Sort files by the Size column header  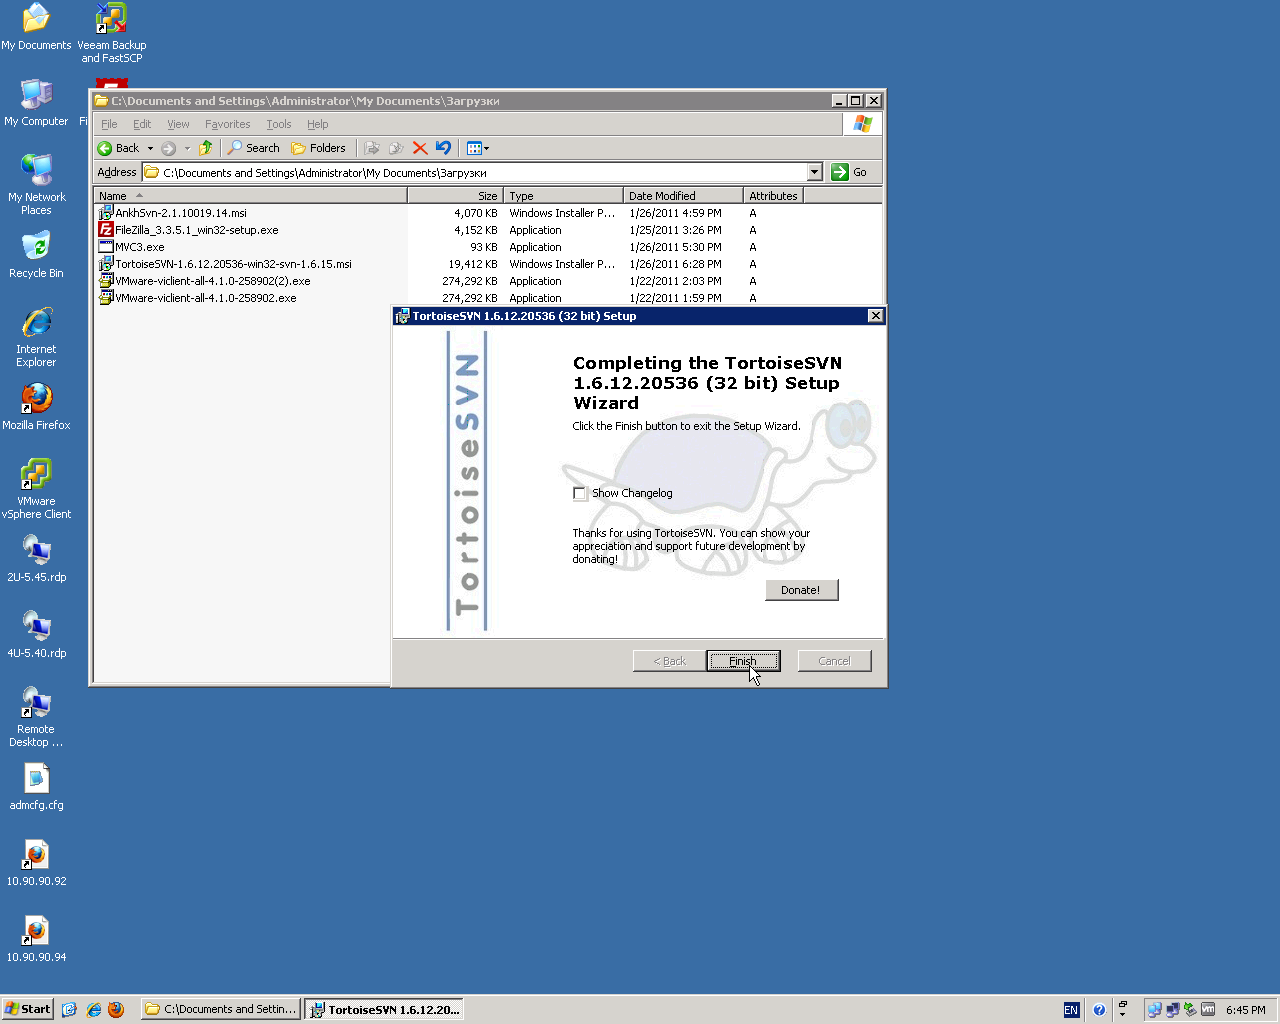[454, 196]
